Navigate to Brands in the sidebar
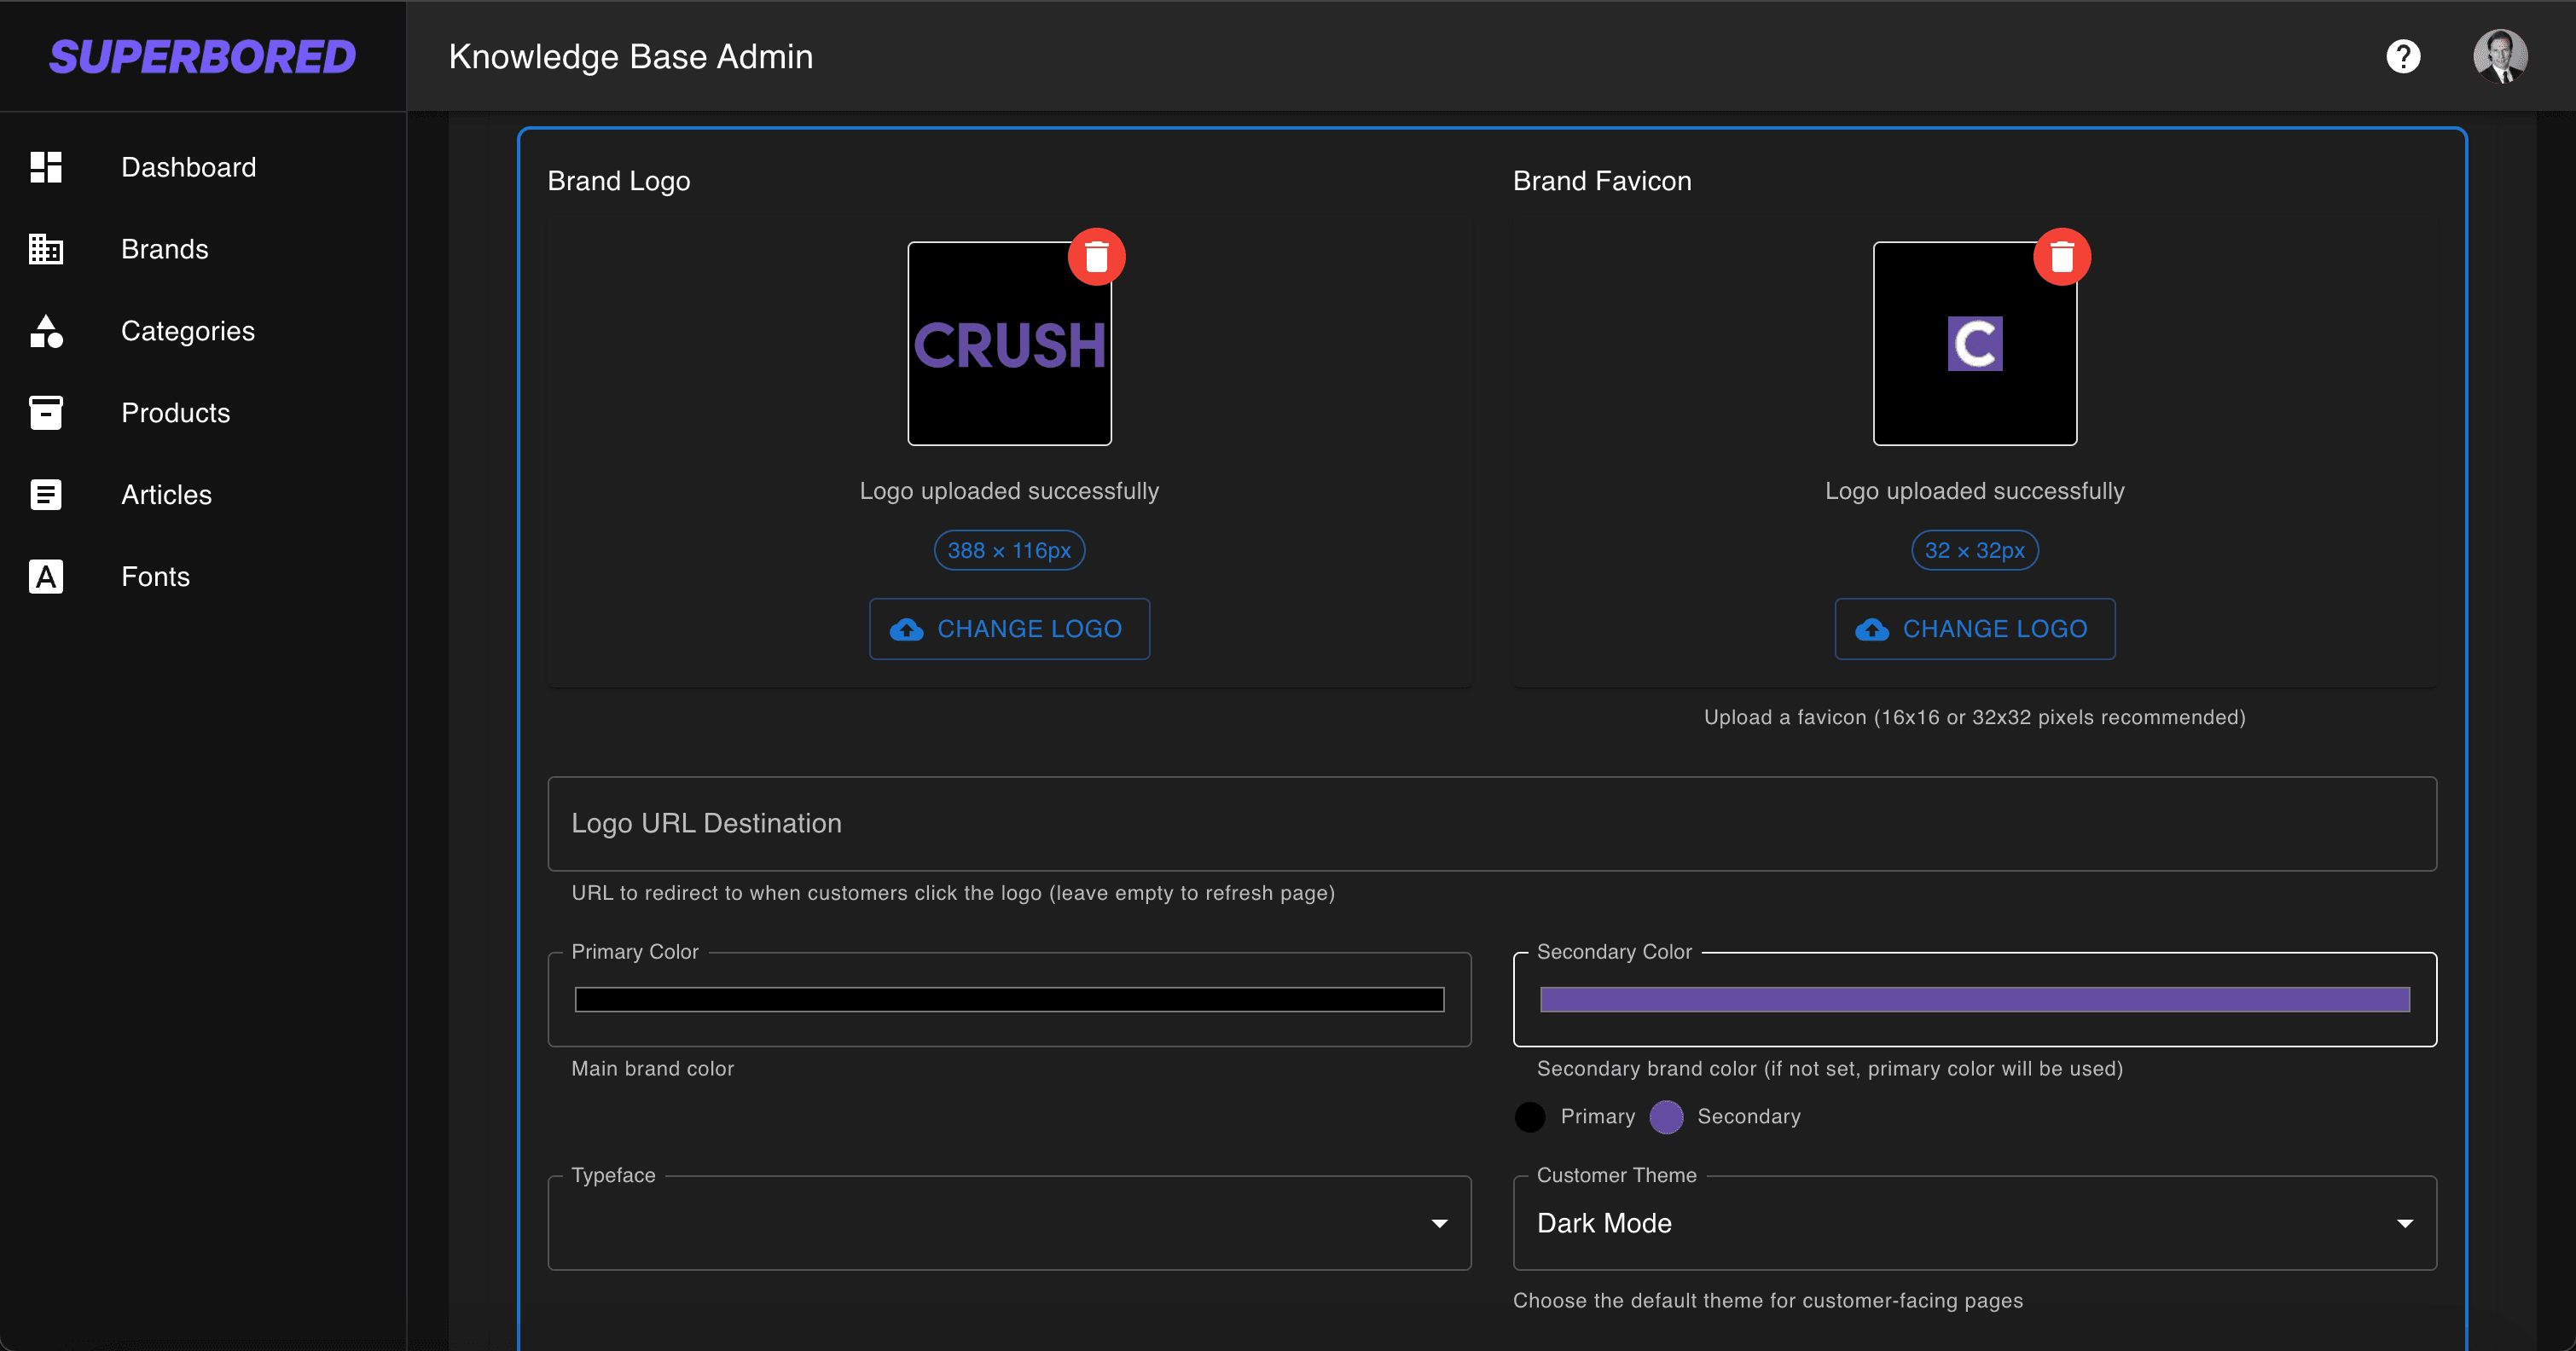This screenshot has height=1351, width=2576. coord(165,249)
